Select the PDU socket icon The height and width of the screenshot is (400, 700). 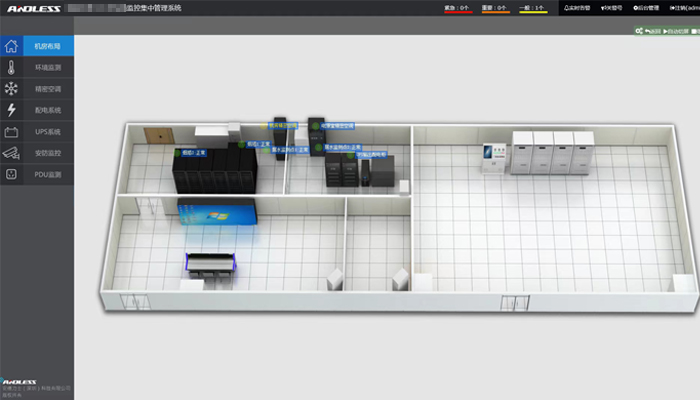click(11, 174)
